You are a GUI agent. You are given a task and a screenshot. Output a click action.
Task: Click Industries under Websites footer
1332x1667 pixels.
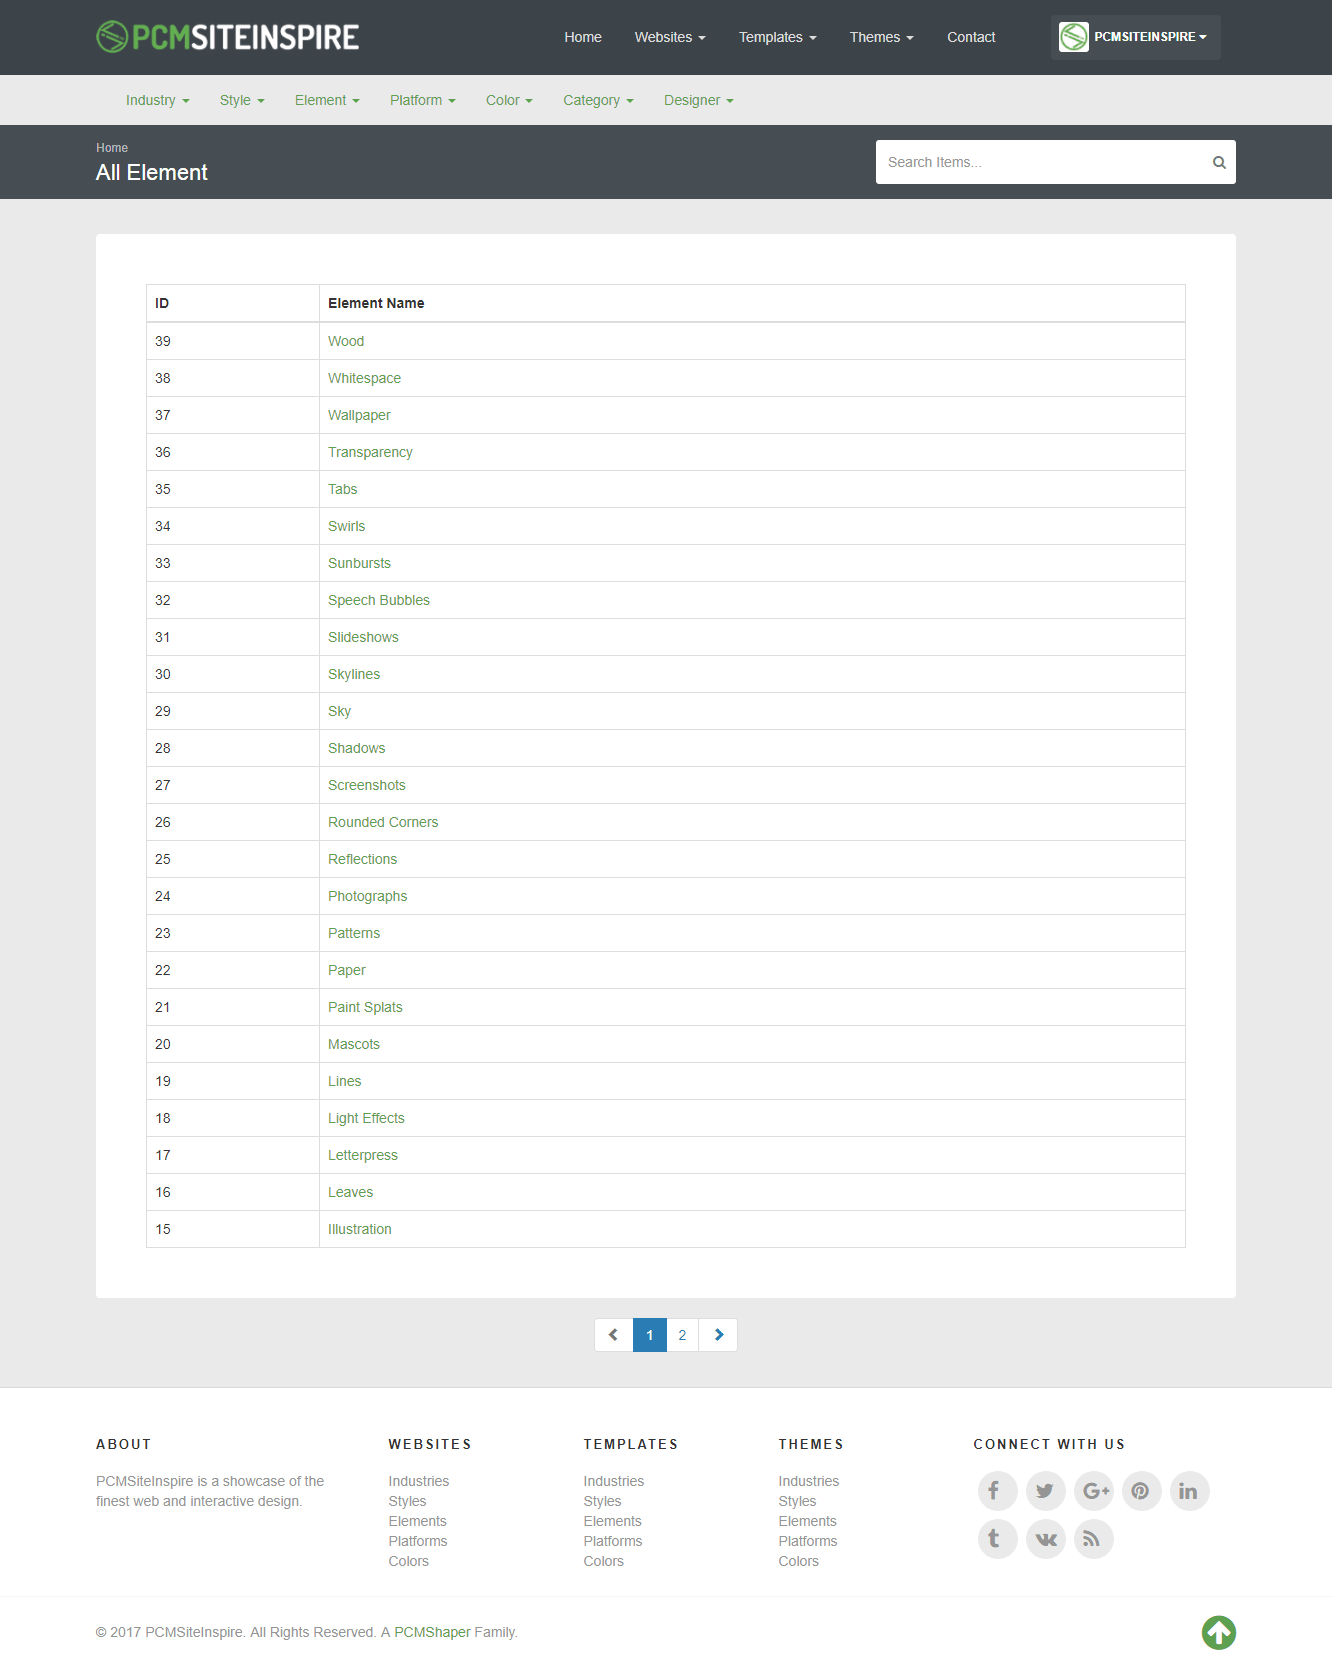click(x=419, y=1481)
